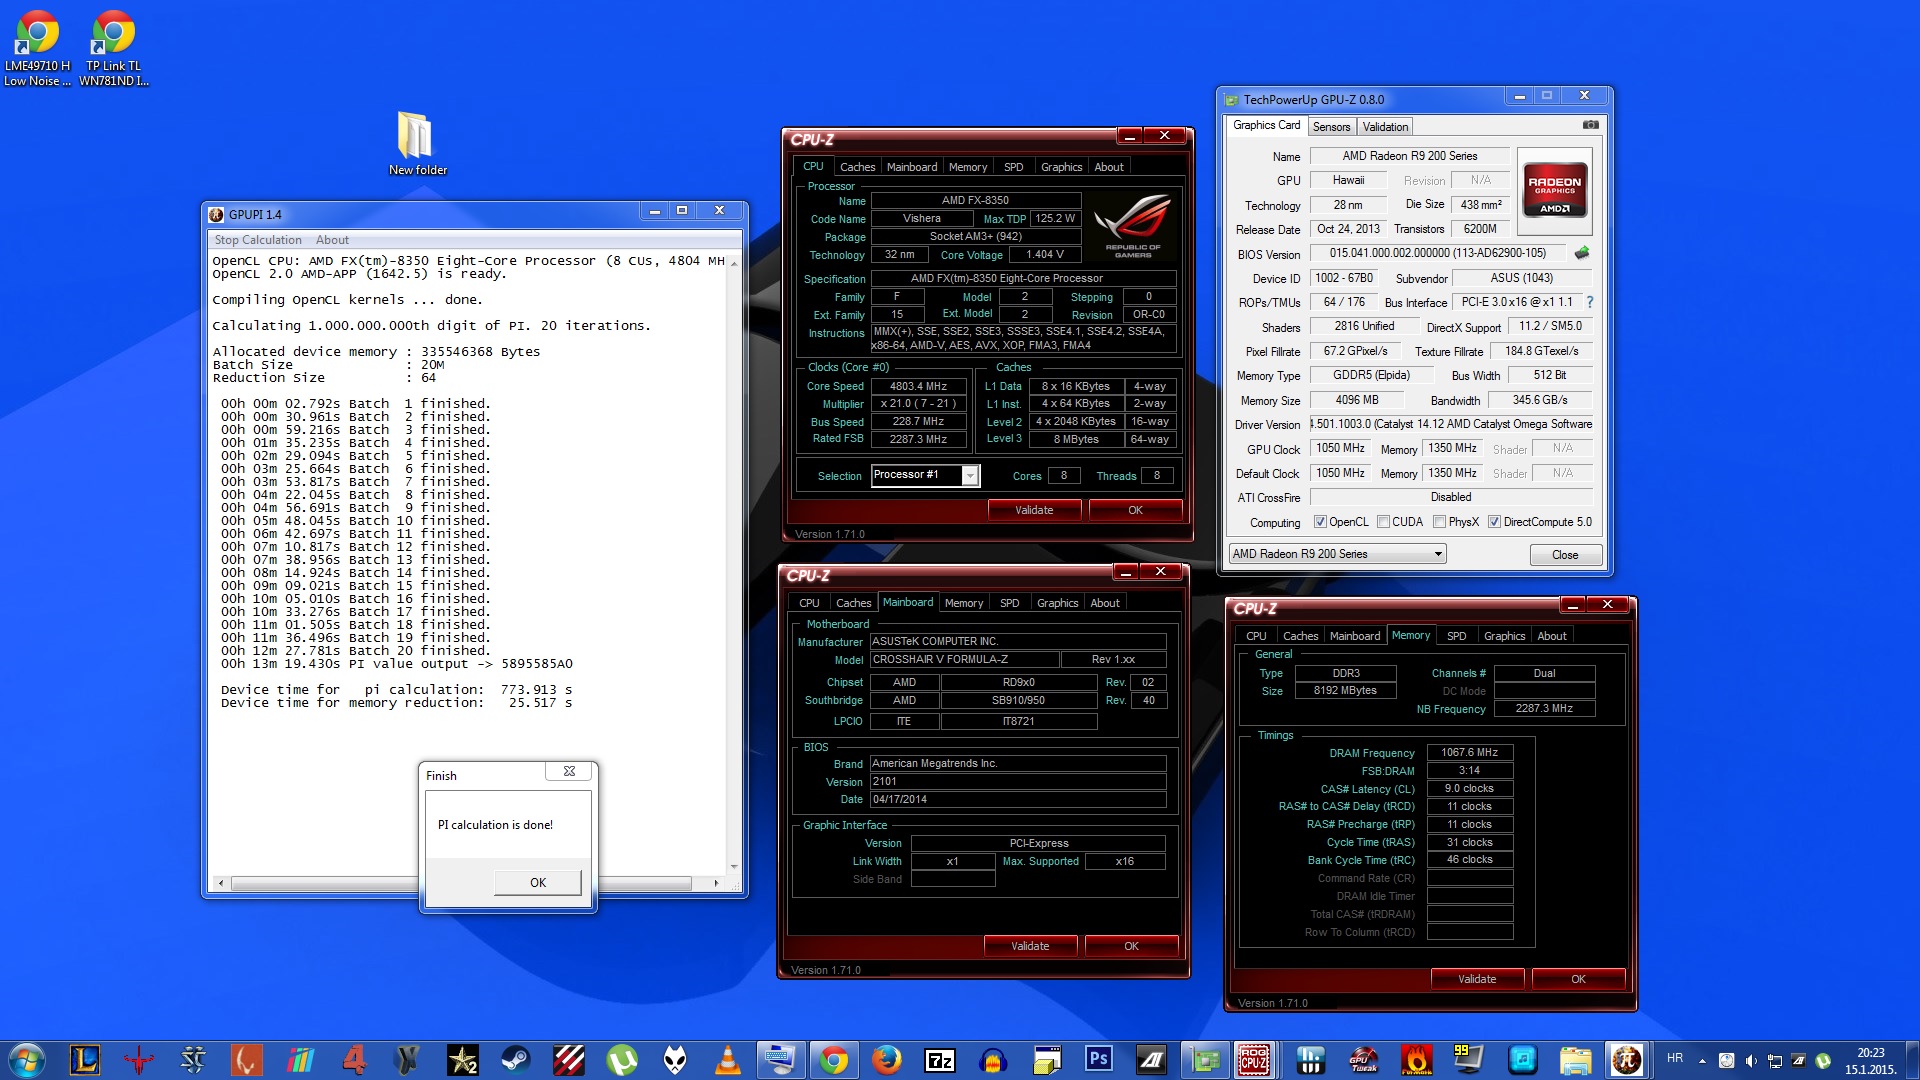Open League of Legends from taskbar
This screenshot has width=1920, height=1080.
(85, 1059)
